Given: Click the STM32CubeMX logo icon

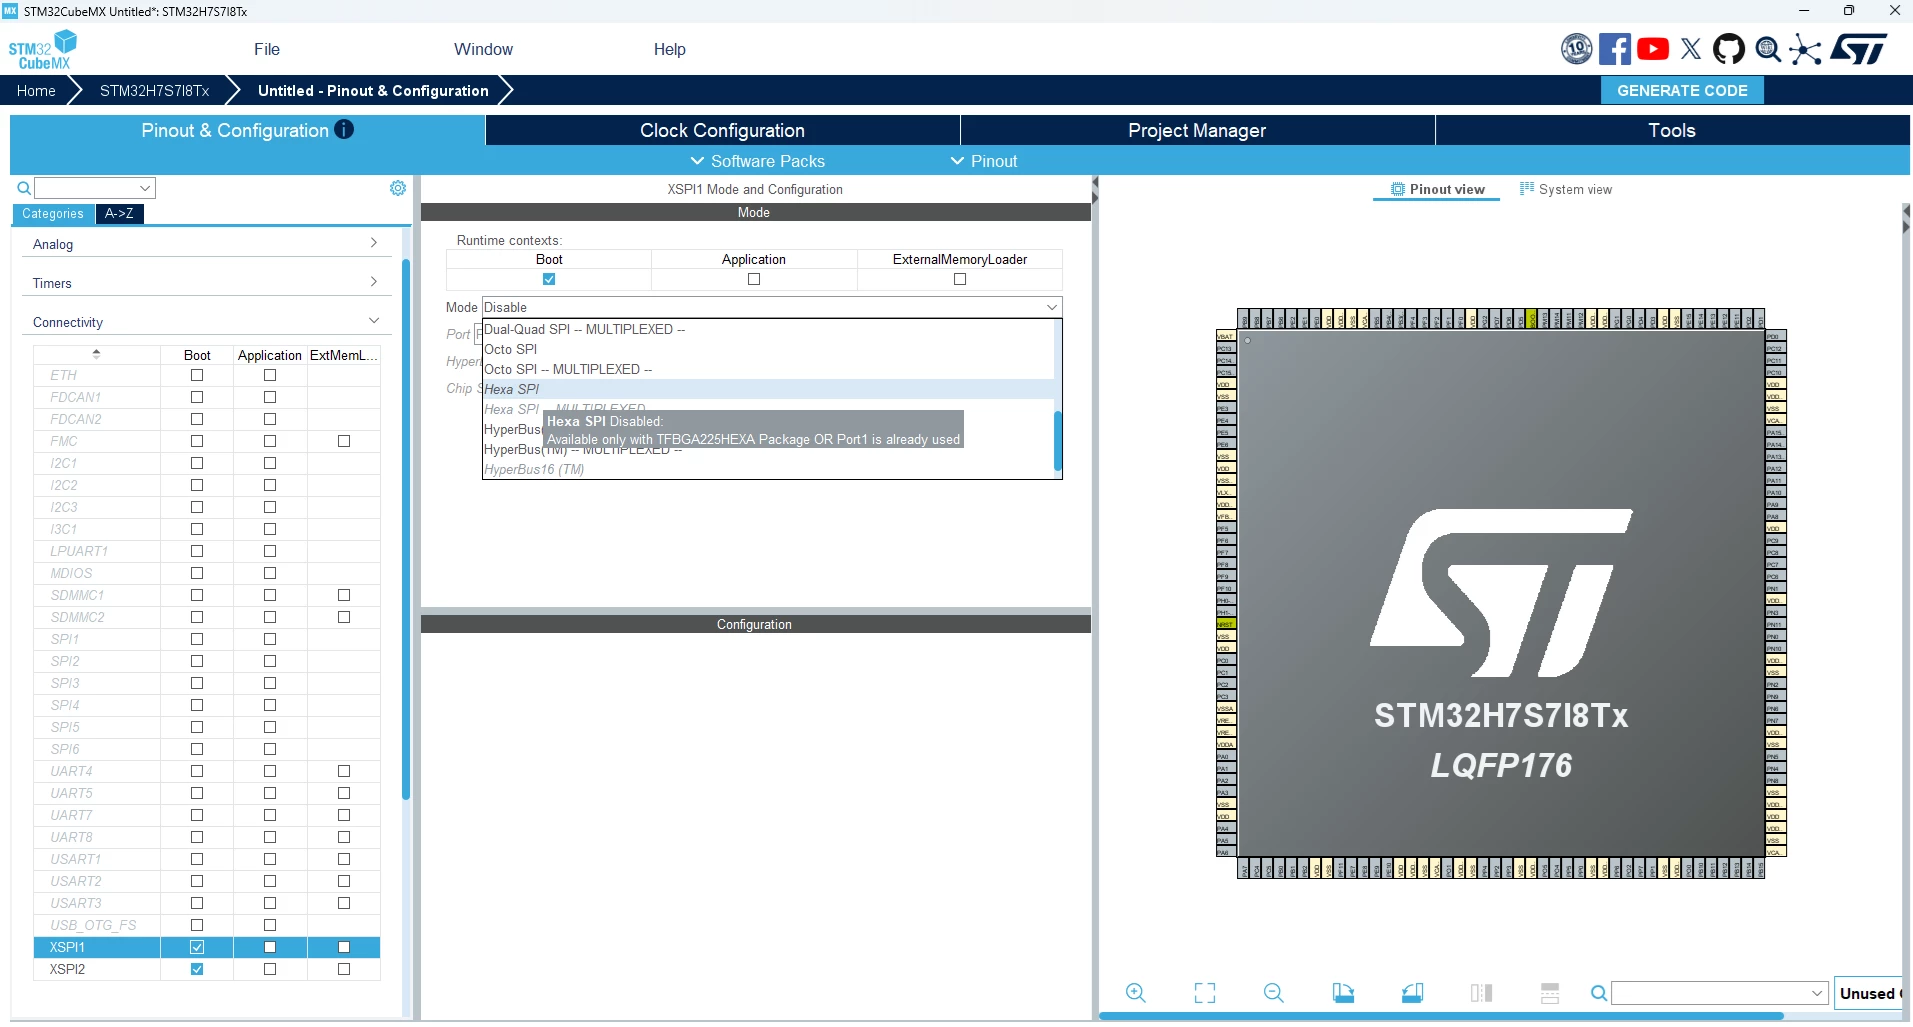Looking at the screenshot, I should 43,49.
